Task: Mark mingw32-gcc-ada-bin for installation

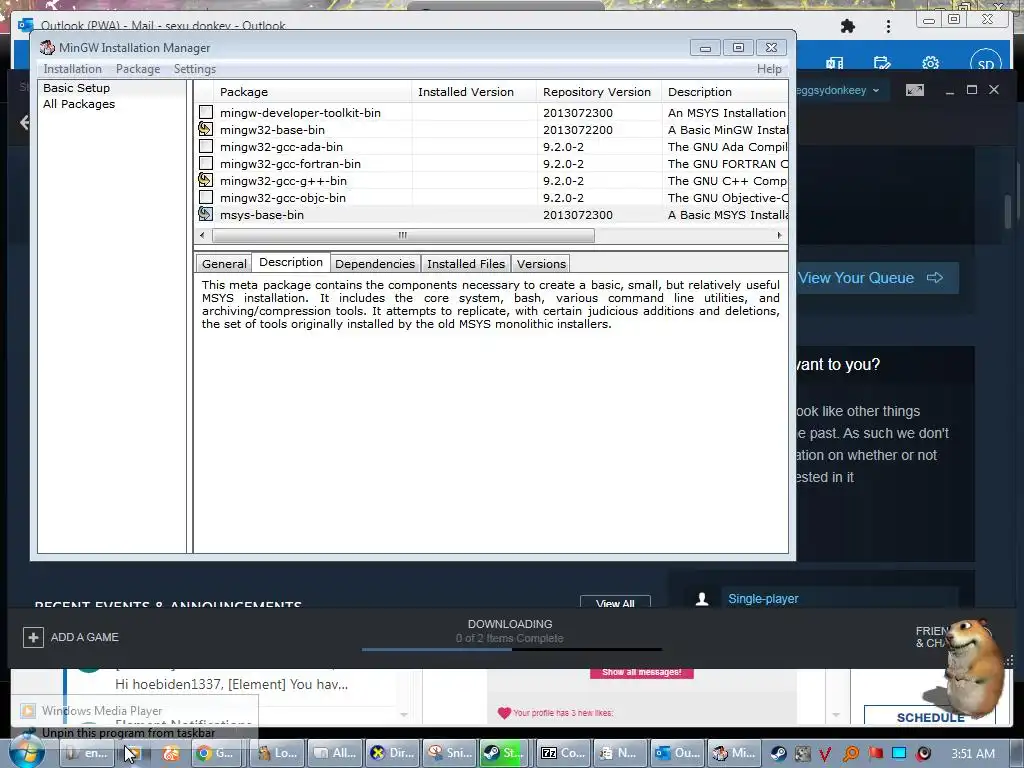Action: pos(206,146)
